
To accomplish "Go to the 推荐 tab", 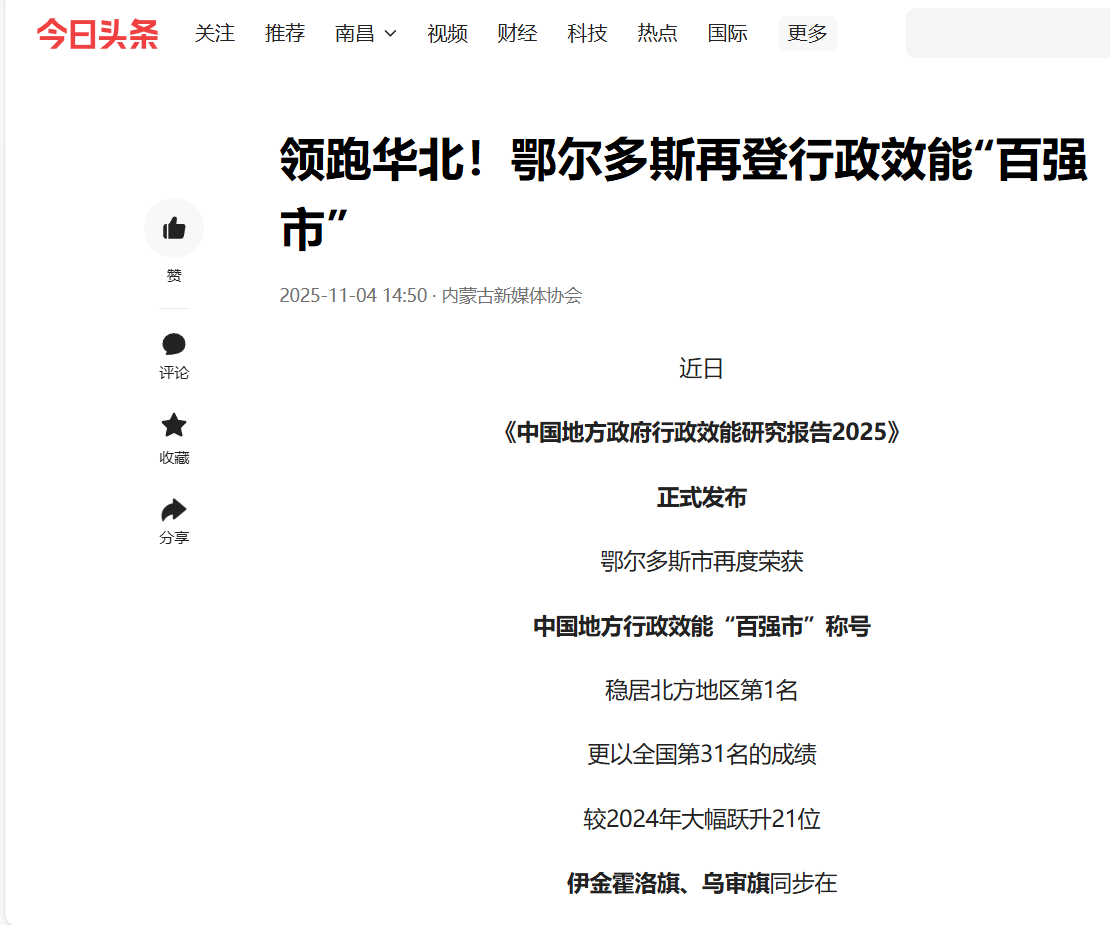I will pyautogui.click(x=285, y=34).
